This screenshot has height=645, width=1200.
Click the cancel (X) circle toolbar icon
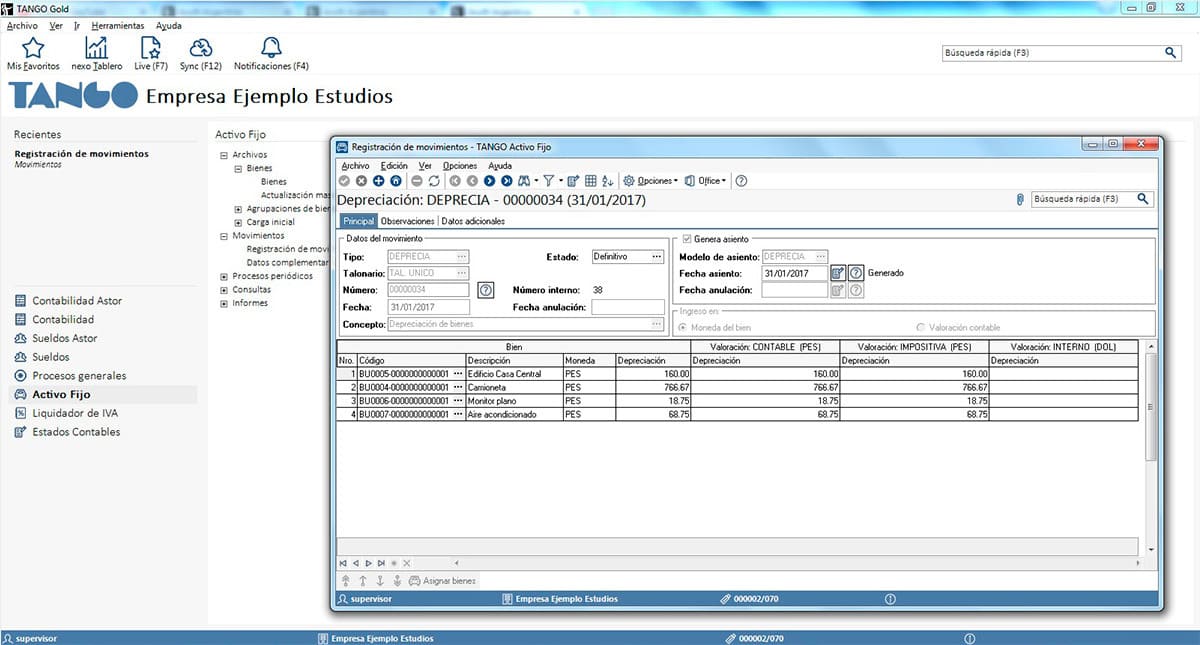click(361, 181)
